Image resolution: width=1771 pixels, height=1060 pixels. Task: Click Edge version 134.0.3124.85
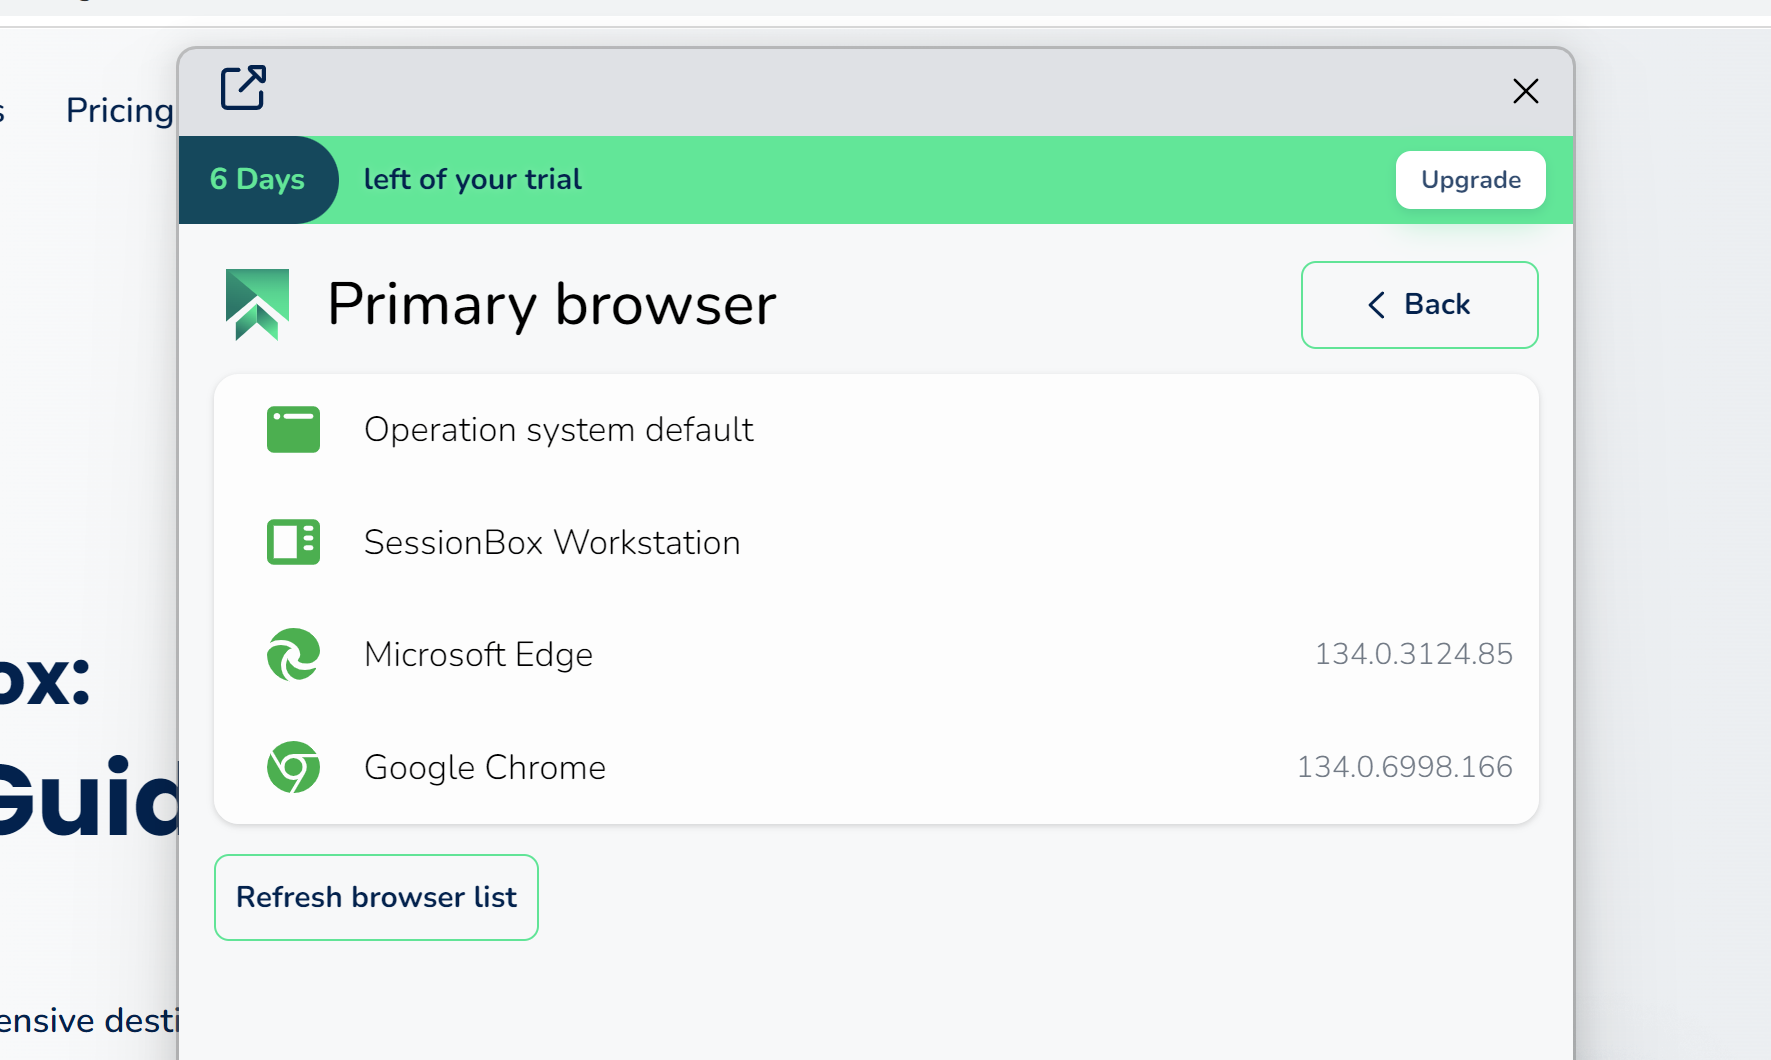tap(1413, 654)
